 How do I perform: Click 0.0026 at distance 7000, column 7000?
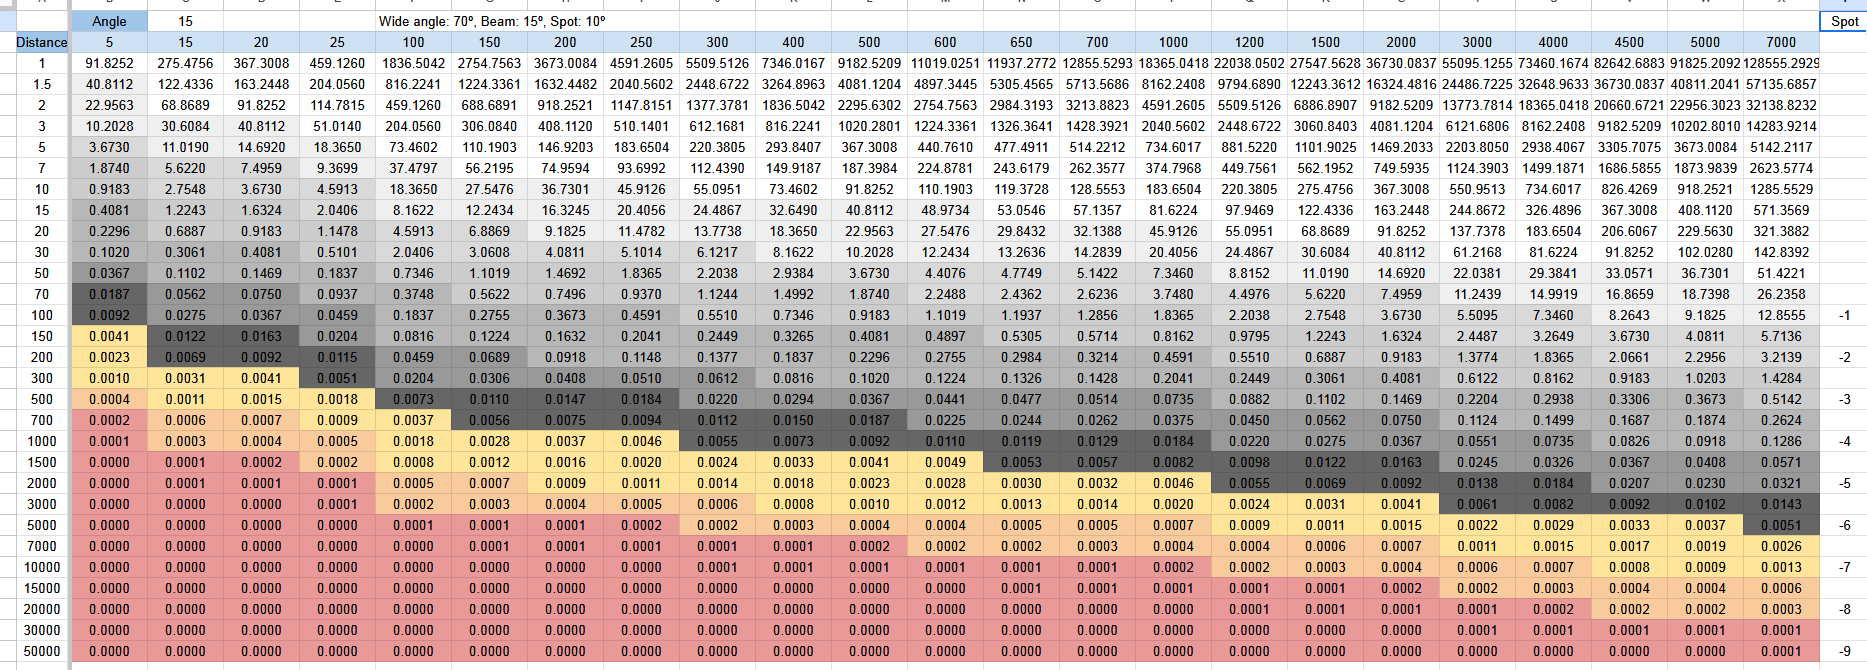pos(1781,546)
